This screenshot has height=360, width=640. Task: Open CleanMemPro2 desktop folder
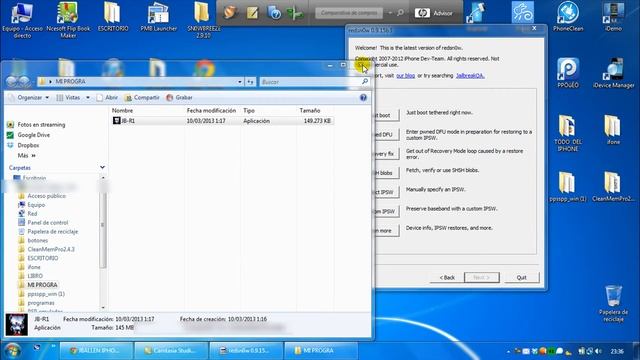point(613,187)
